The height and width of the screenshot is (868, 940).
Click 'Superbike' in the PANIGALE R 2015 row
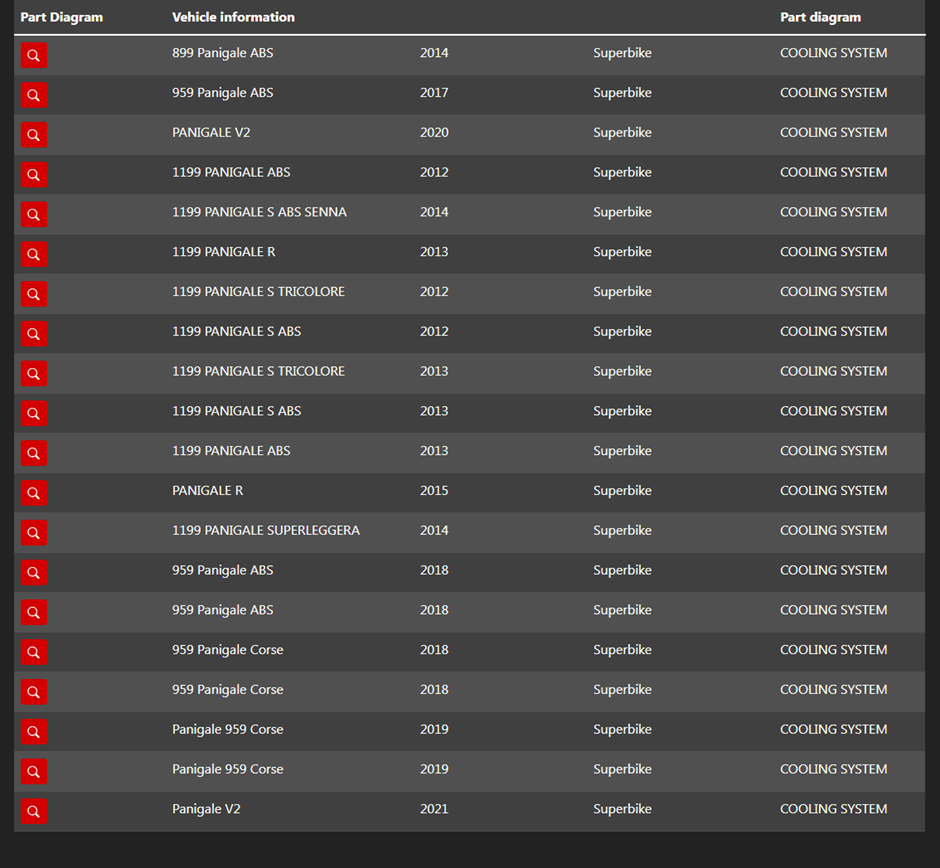(622, 490)
